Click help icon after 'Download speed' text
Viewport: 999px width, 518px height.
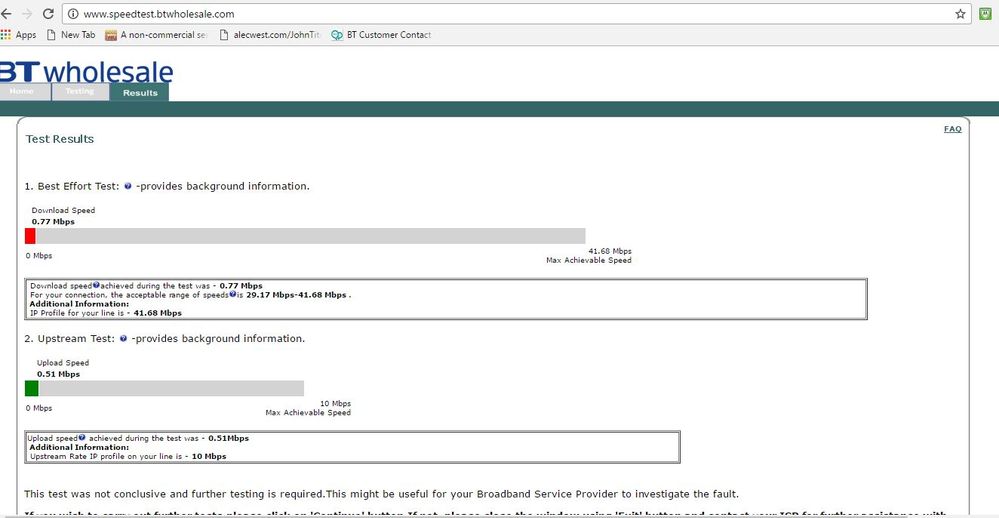point(96,285)
